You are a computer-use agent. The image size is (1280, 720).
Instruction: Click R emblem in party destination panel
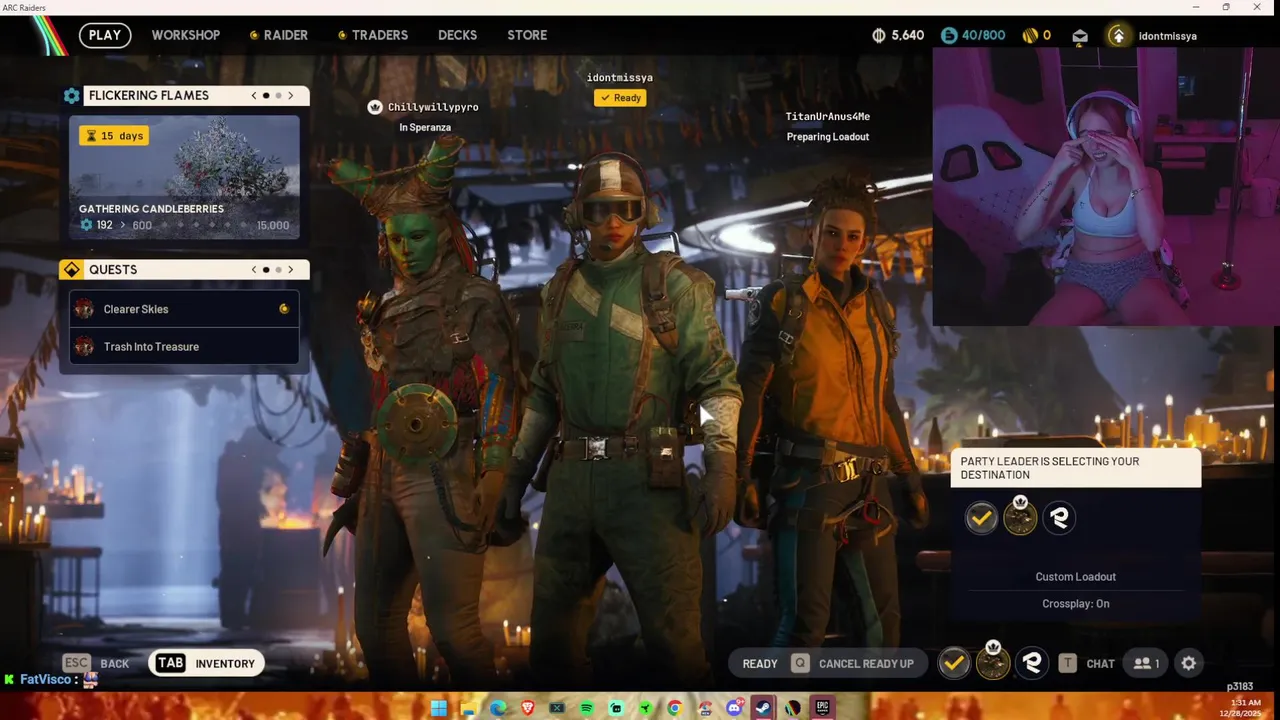(x=1059, y=518)
